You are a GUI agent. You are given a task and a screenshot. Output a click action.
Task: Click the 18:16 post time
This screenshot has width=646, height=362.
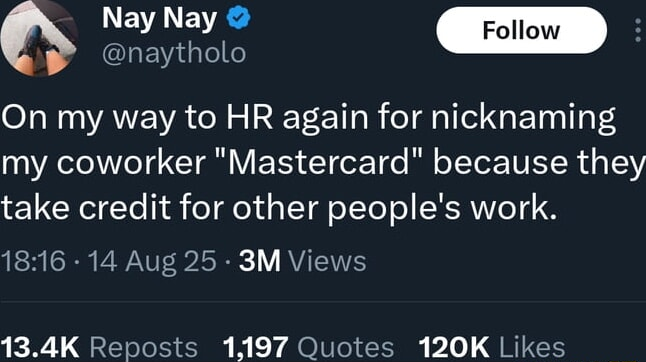pyautogui.click(x=33, y=261)
